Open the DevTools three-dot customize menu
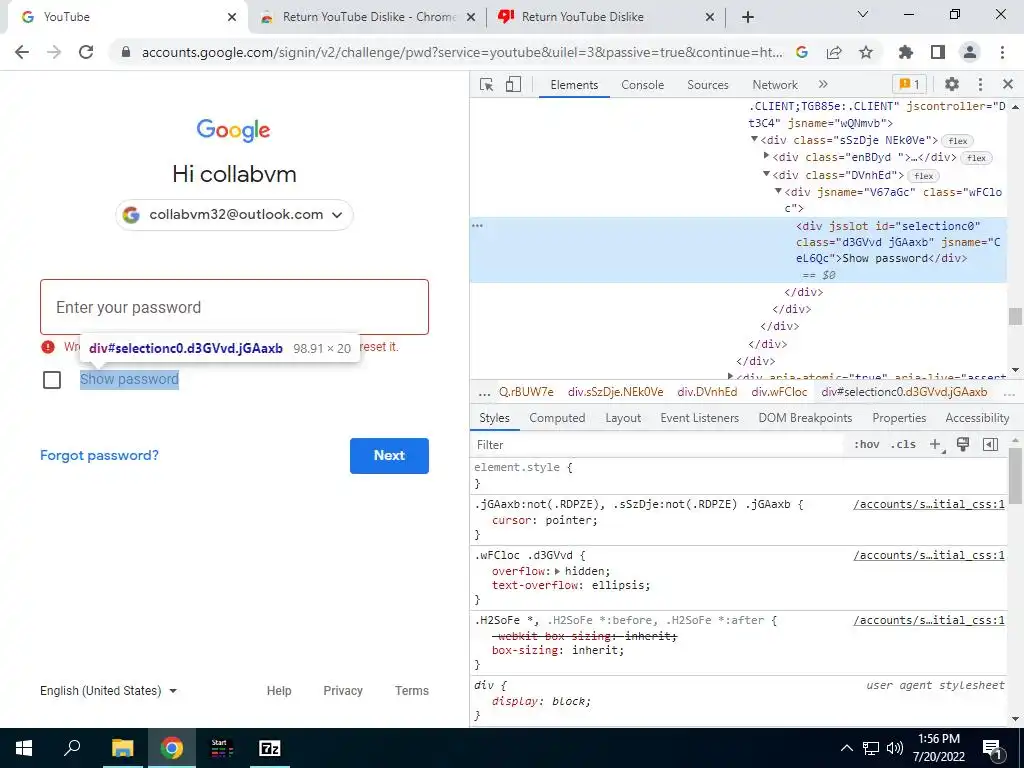The image size is (1024, 768). (980, 84)
